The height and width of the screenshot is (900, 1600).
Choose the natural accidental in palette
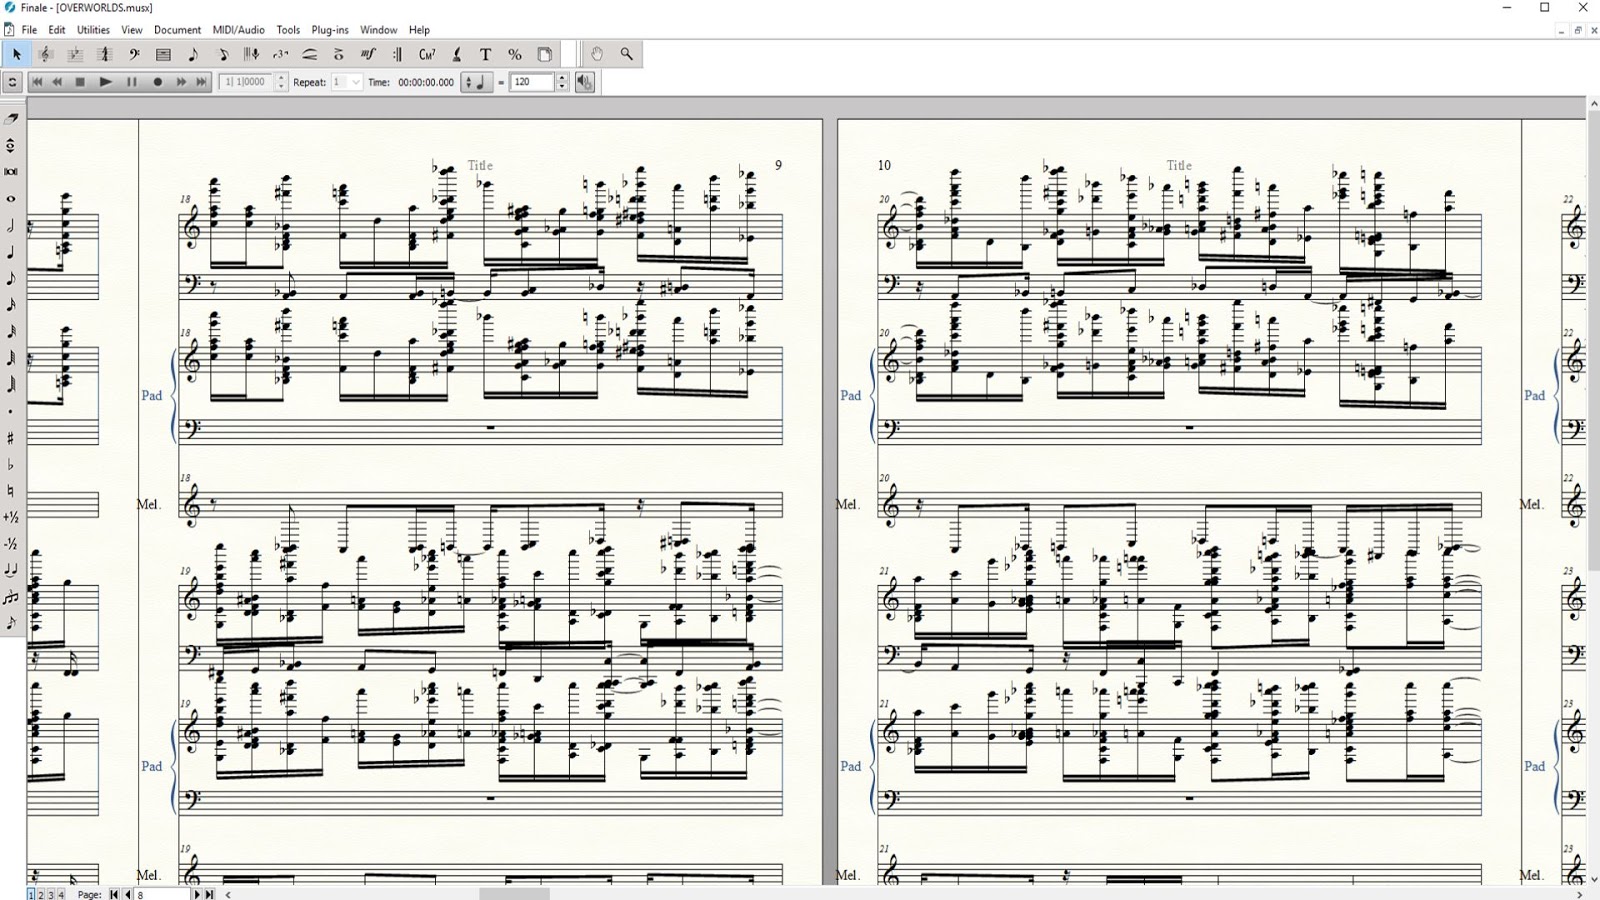click(x=11, y=490)
